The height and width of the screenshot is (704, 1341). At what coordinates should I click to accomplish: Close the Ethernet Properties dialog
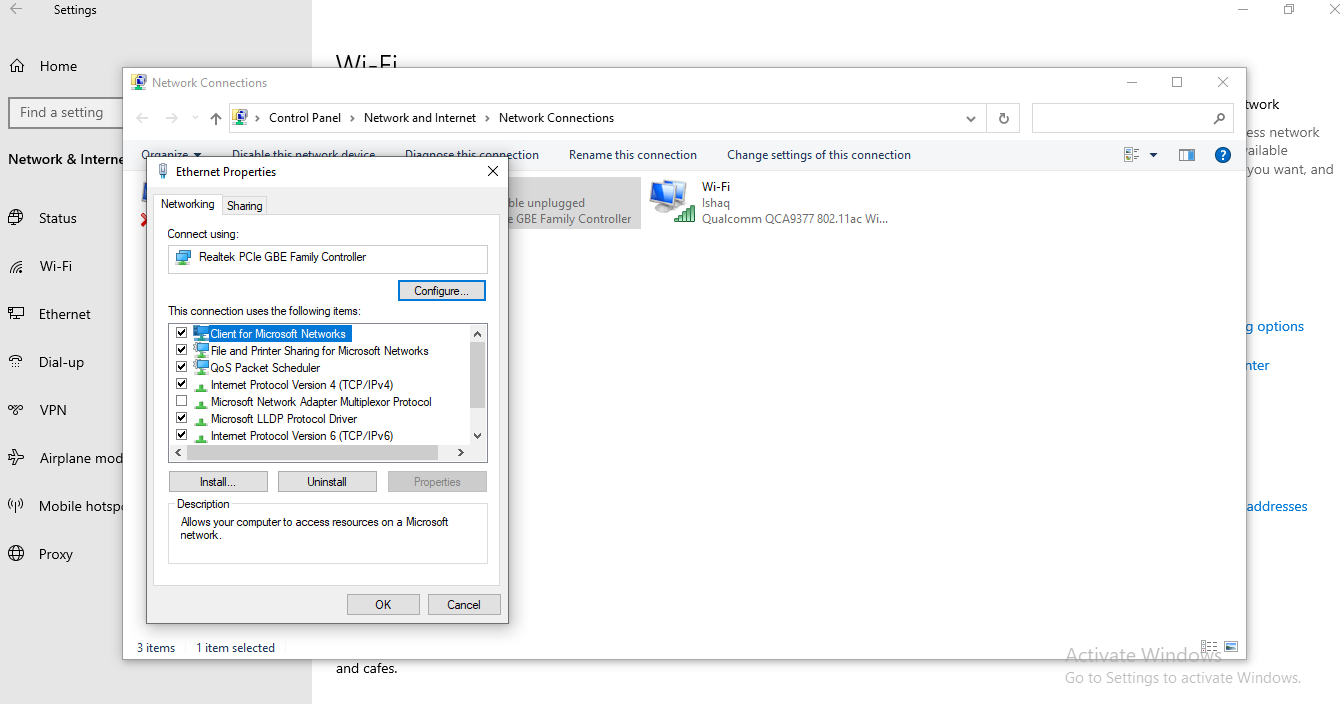tap(492, 171)
